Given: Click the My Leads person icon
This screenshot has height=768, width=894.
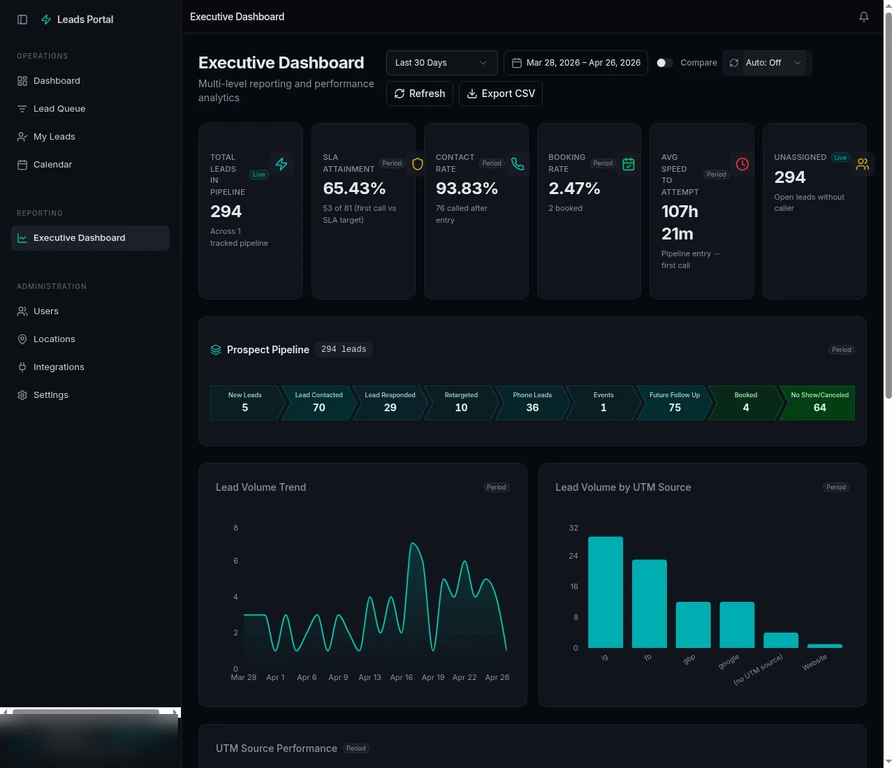Looking at the screenshot, I should 22,136.
